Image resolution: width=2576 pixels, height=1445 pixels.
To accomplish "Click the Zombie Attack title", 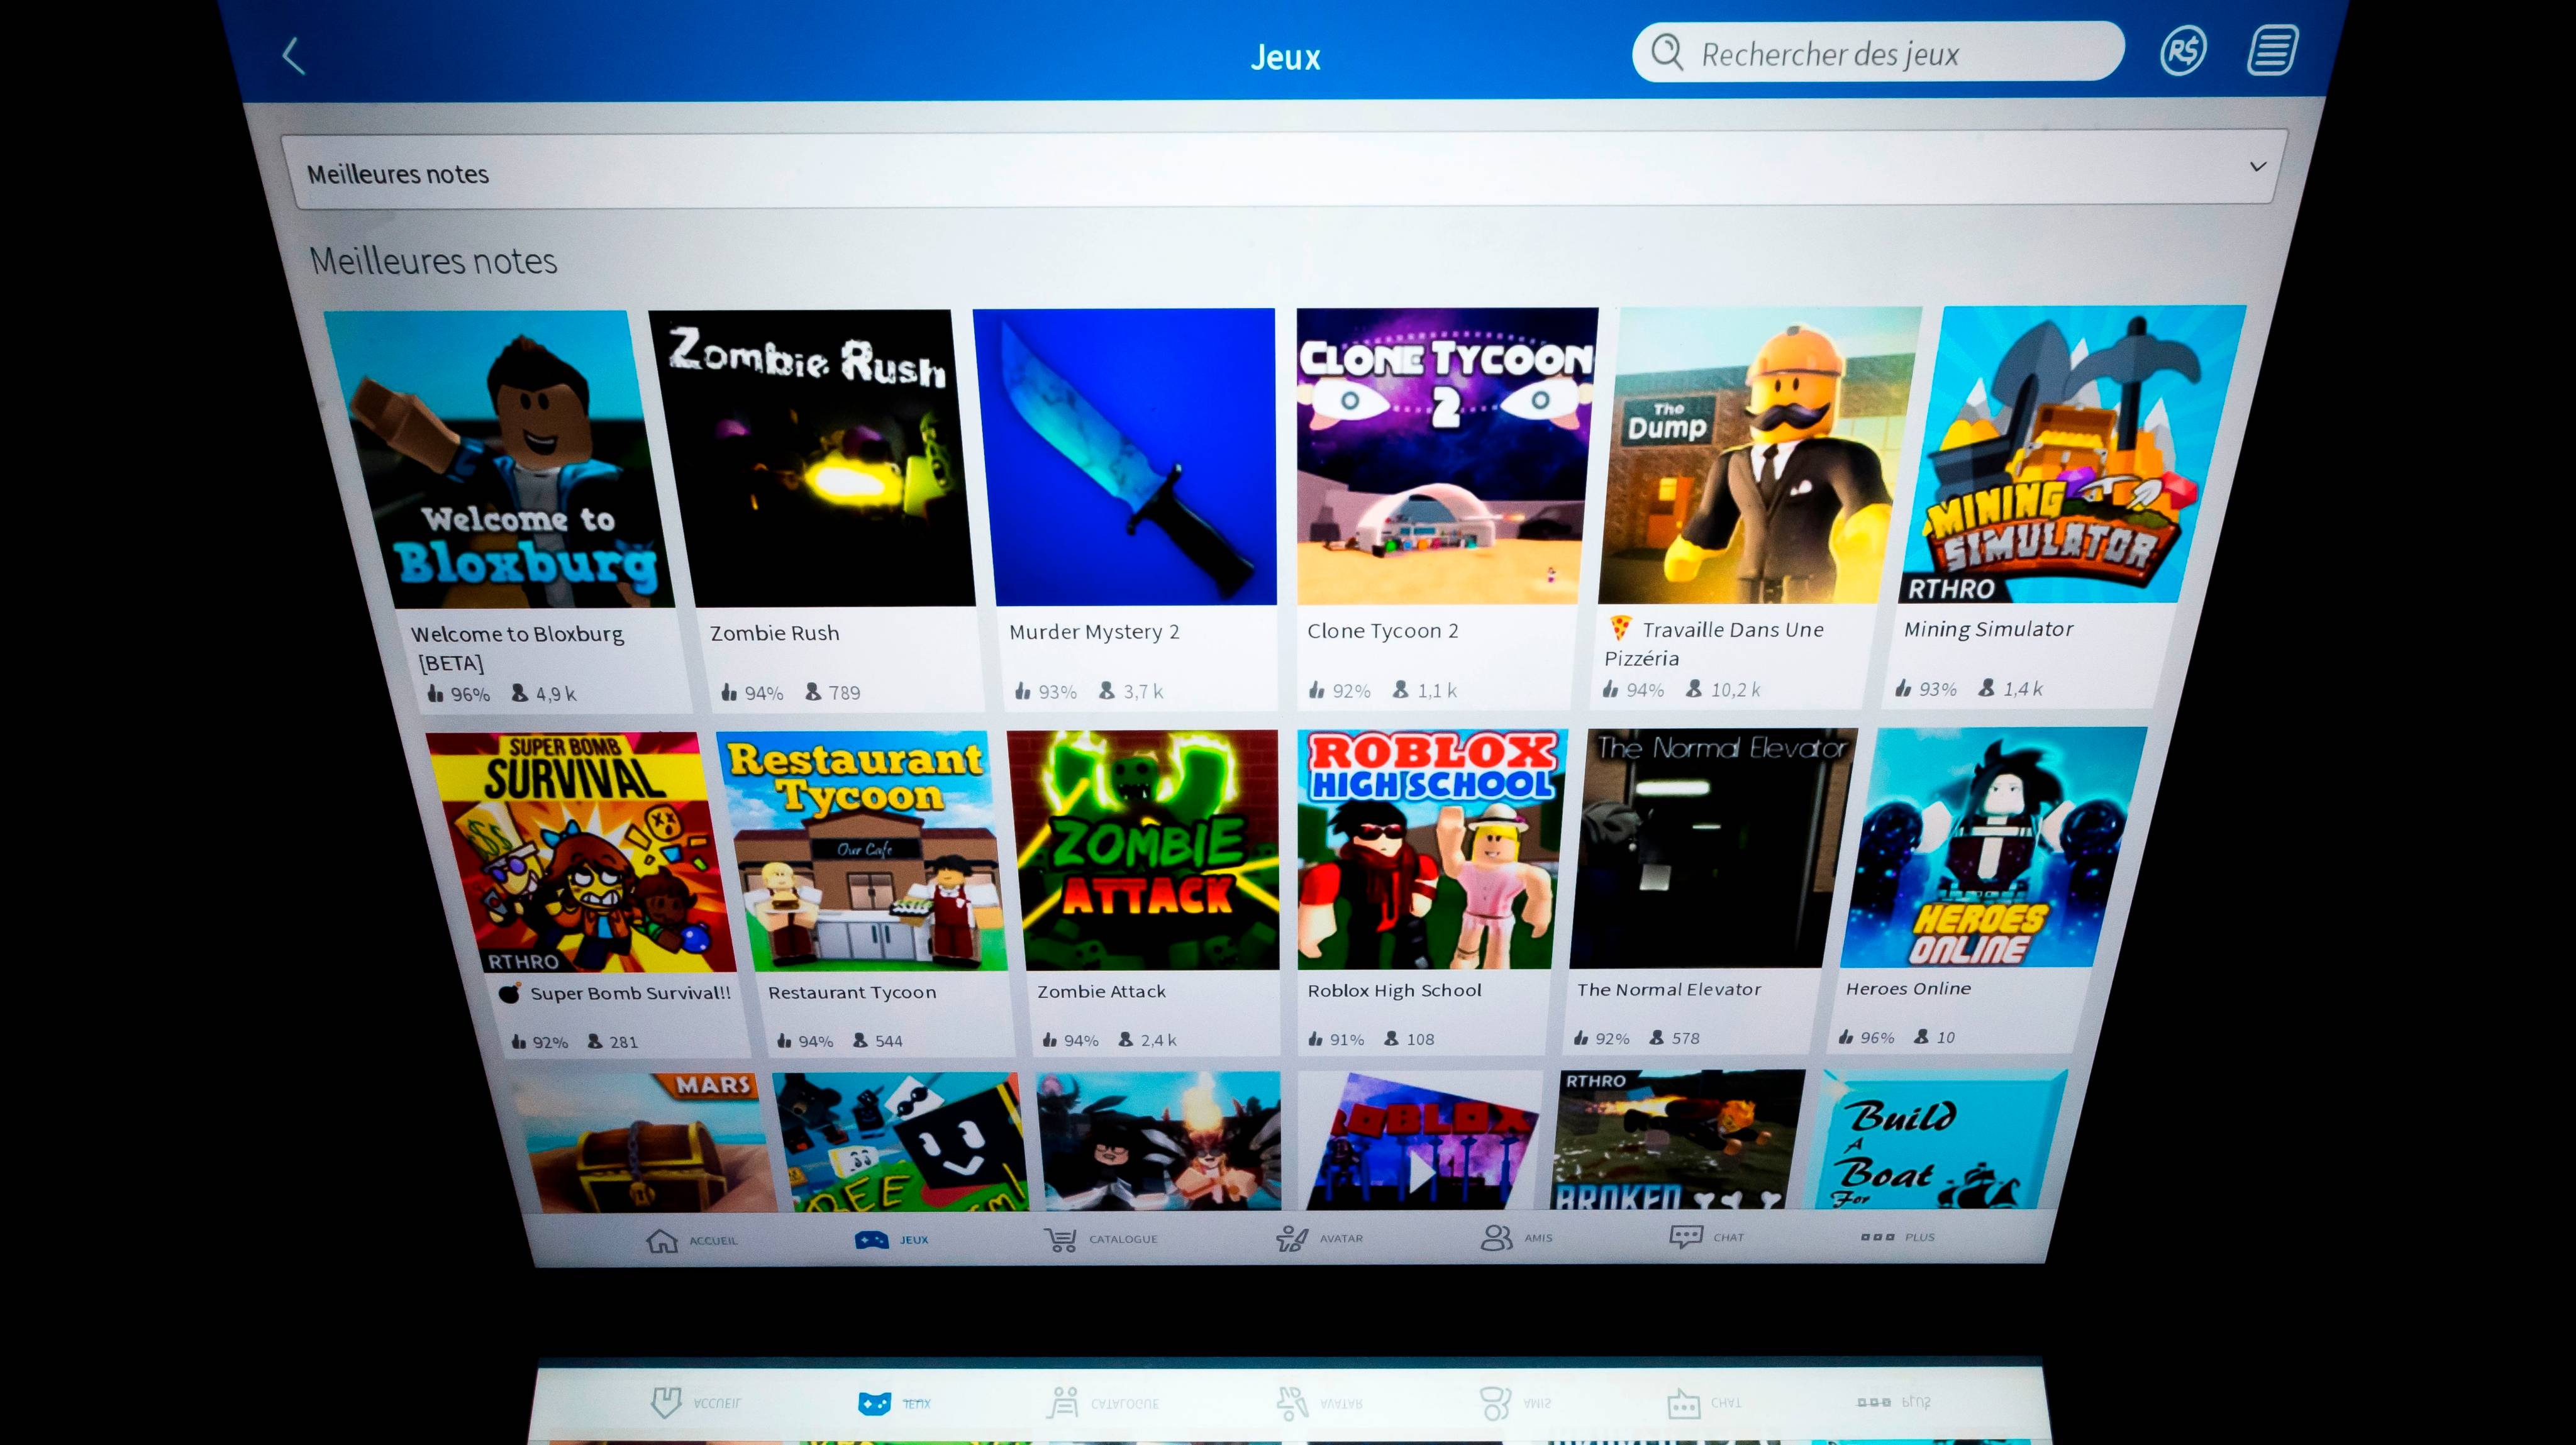I will [x=1101, y=992].
